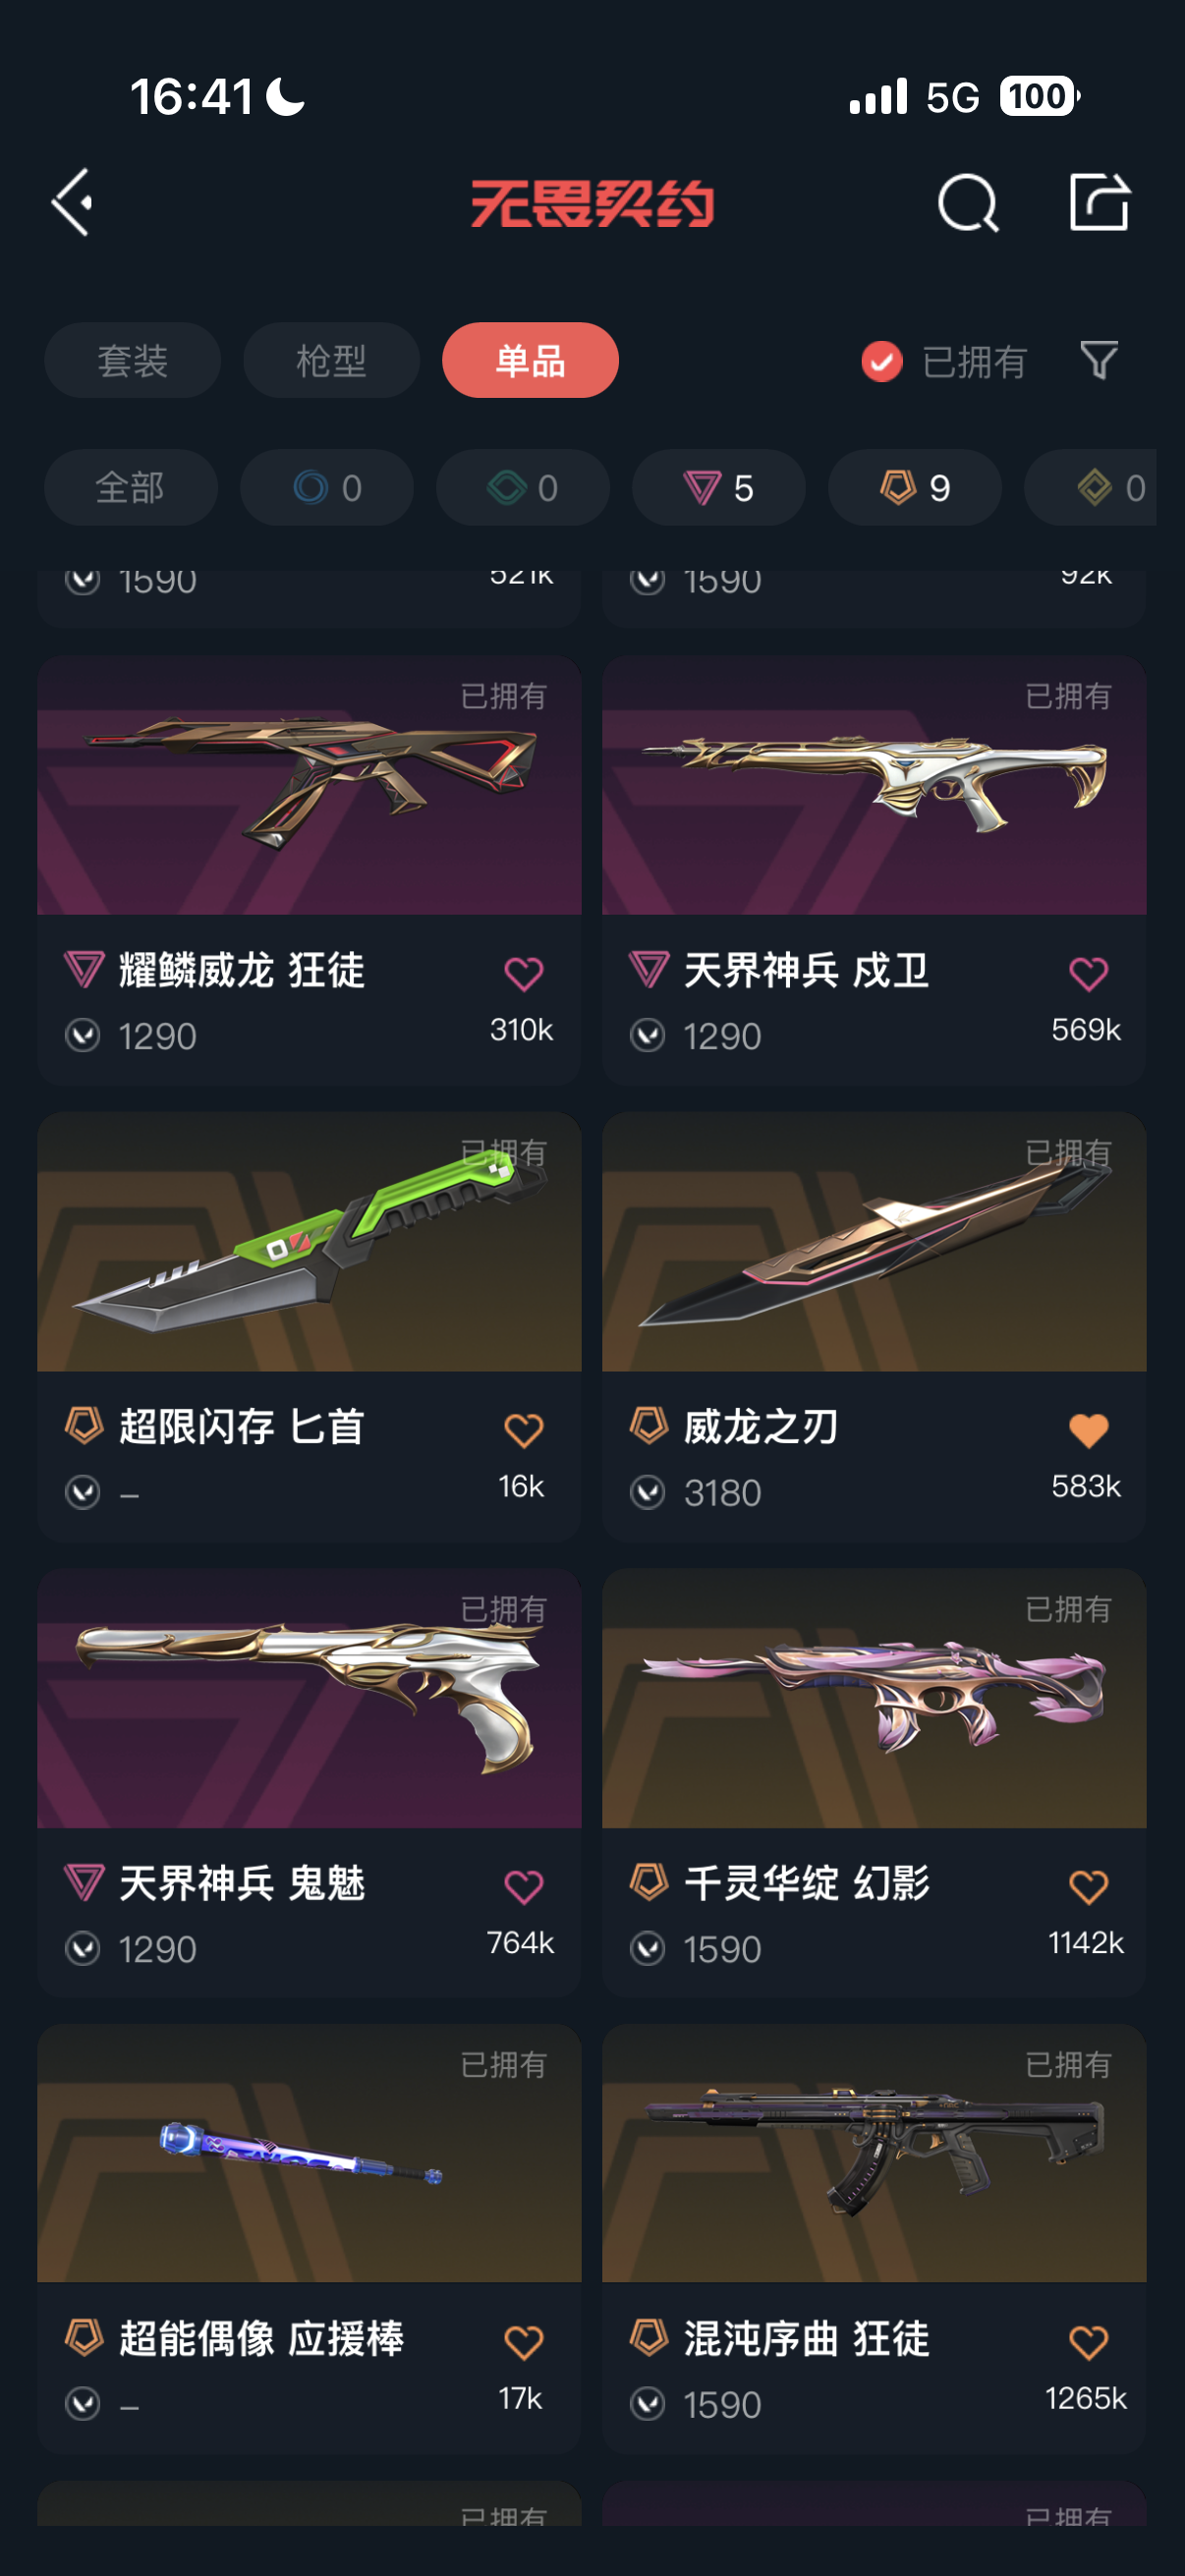Viewport: 1185px width, 2576px height.
Task: Tap the back arrow icon
Action: tap(72, 202)
